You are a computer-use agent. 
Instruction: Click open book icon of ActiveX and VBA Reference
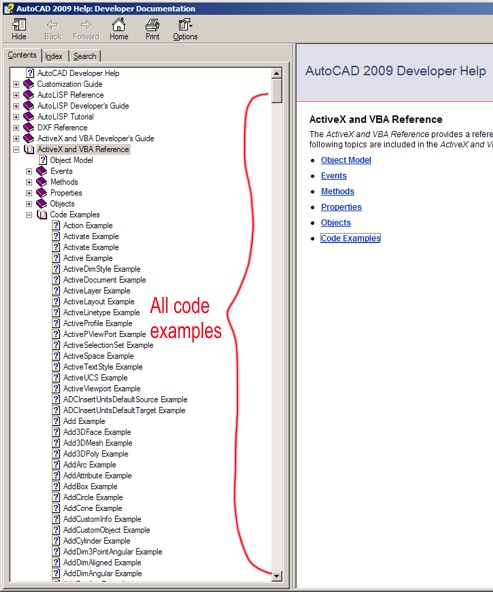29,150
